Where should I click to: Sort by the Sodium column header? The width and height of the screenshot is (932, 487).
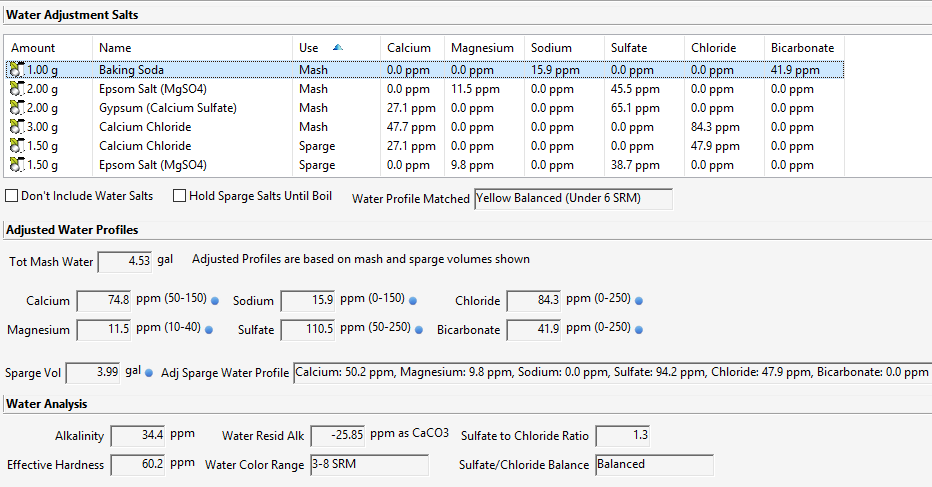point(565,48)
